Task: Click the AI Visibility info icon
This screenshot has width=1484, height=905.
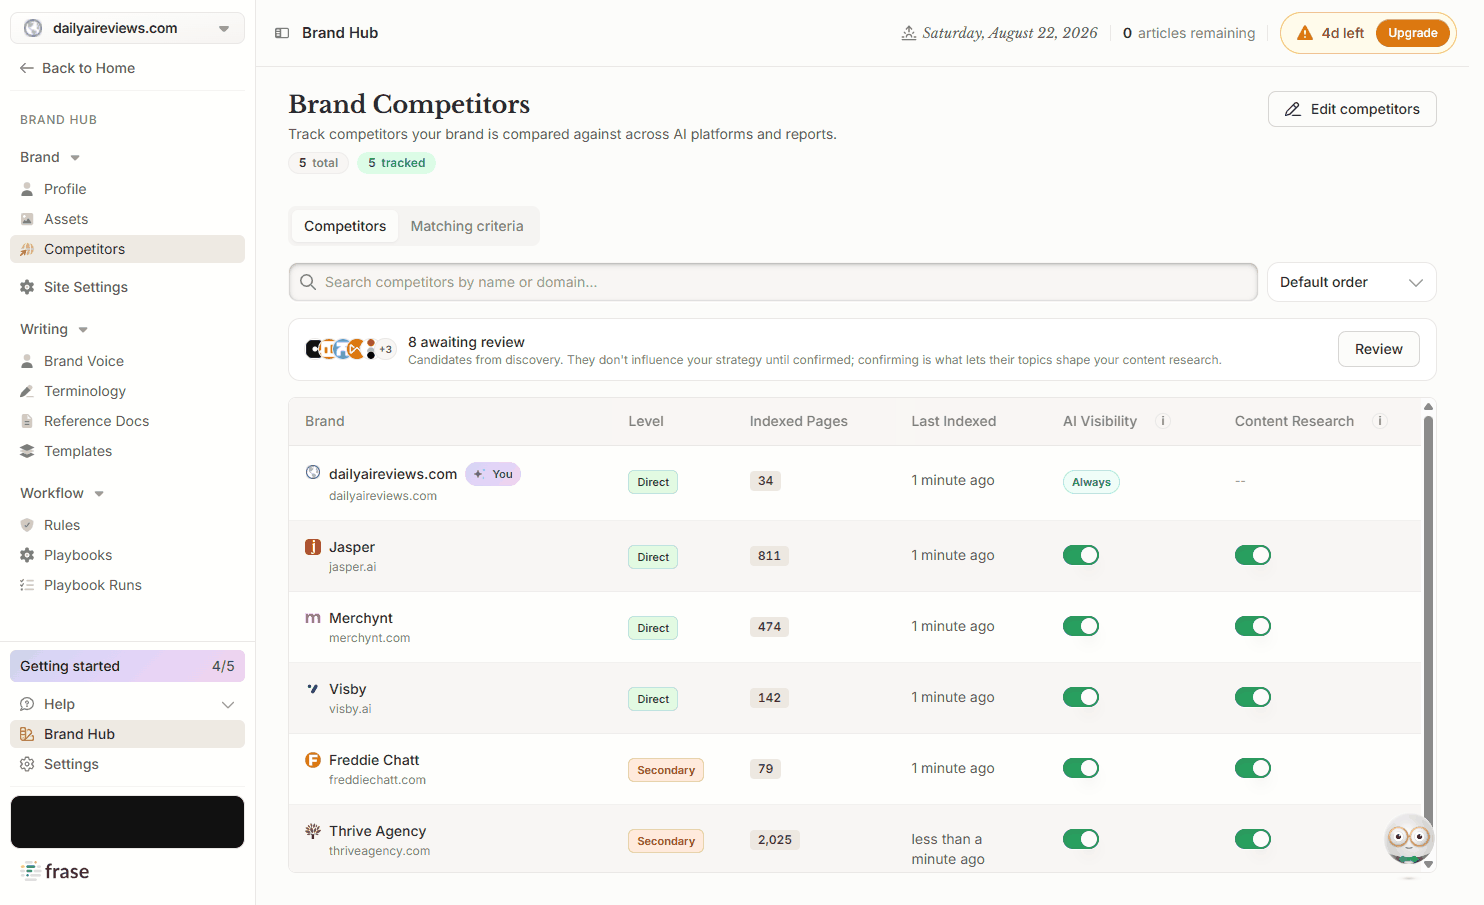Action: (x=1163, y=421)
